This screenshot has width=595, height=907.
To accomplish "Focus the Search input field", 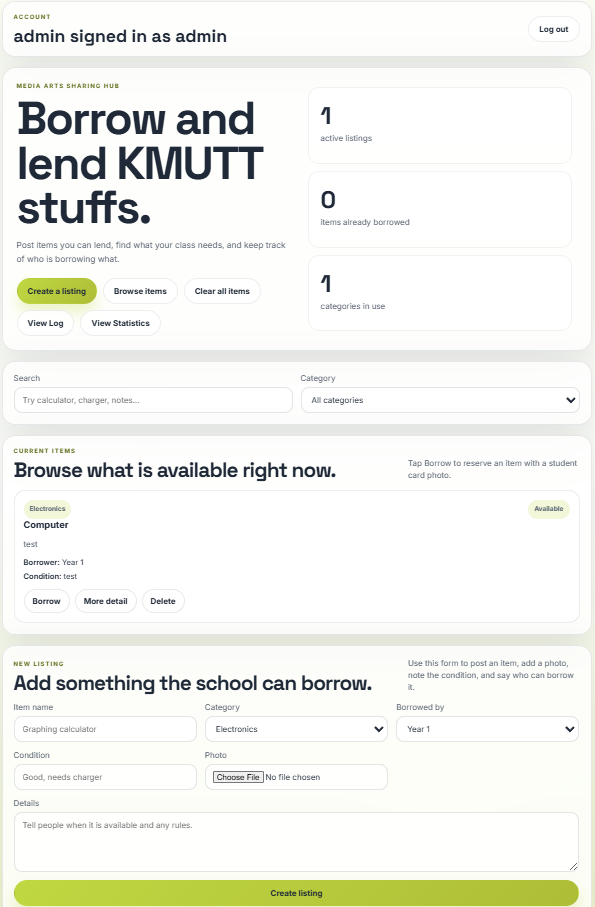I will pos(153,400).
